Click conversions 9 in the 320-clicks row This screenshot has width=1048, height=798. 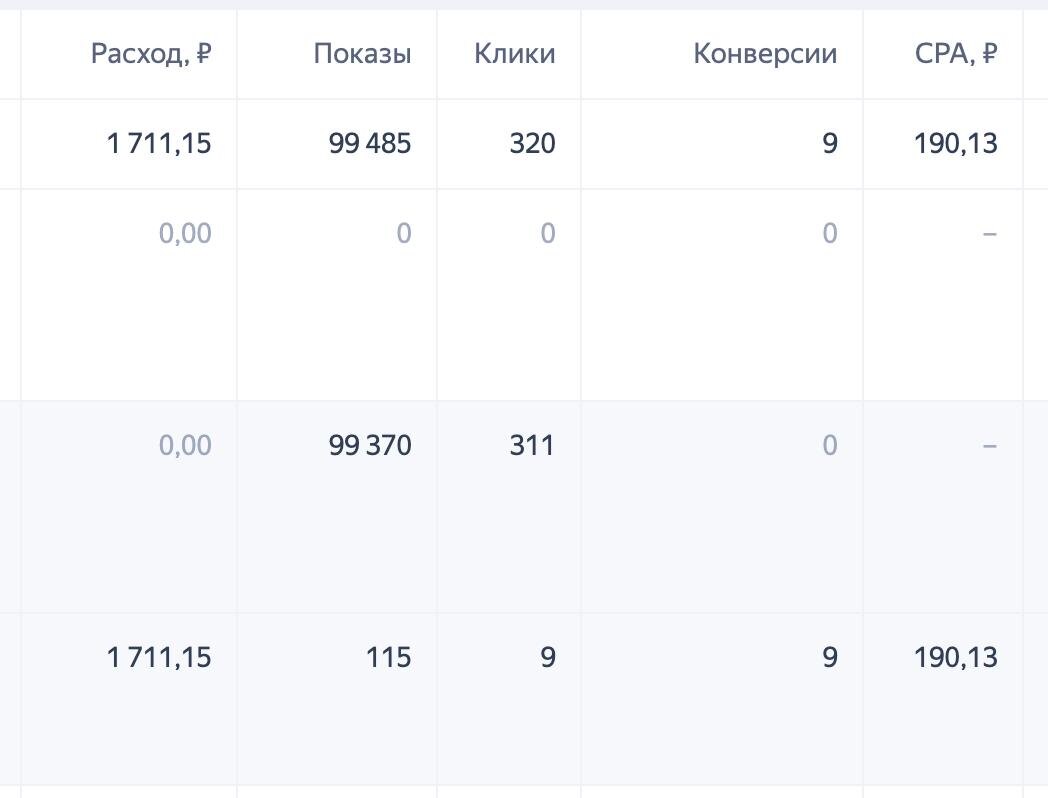point(829,144)
